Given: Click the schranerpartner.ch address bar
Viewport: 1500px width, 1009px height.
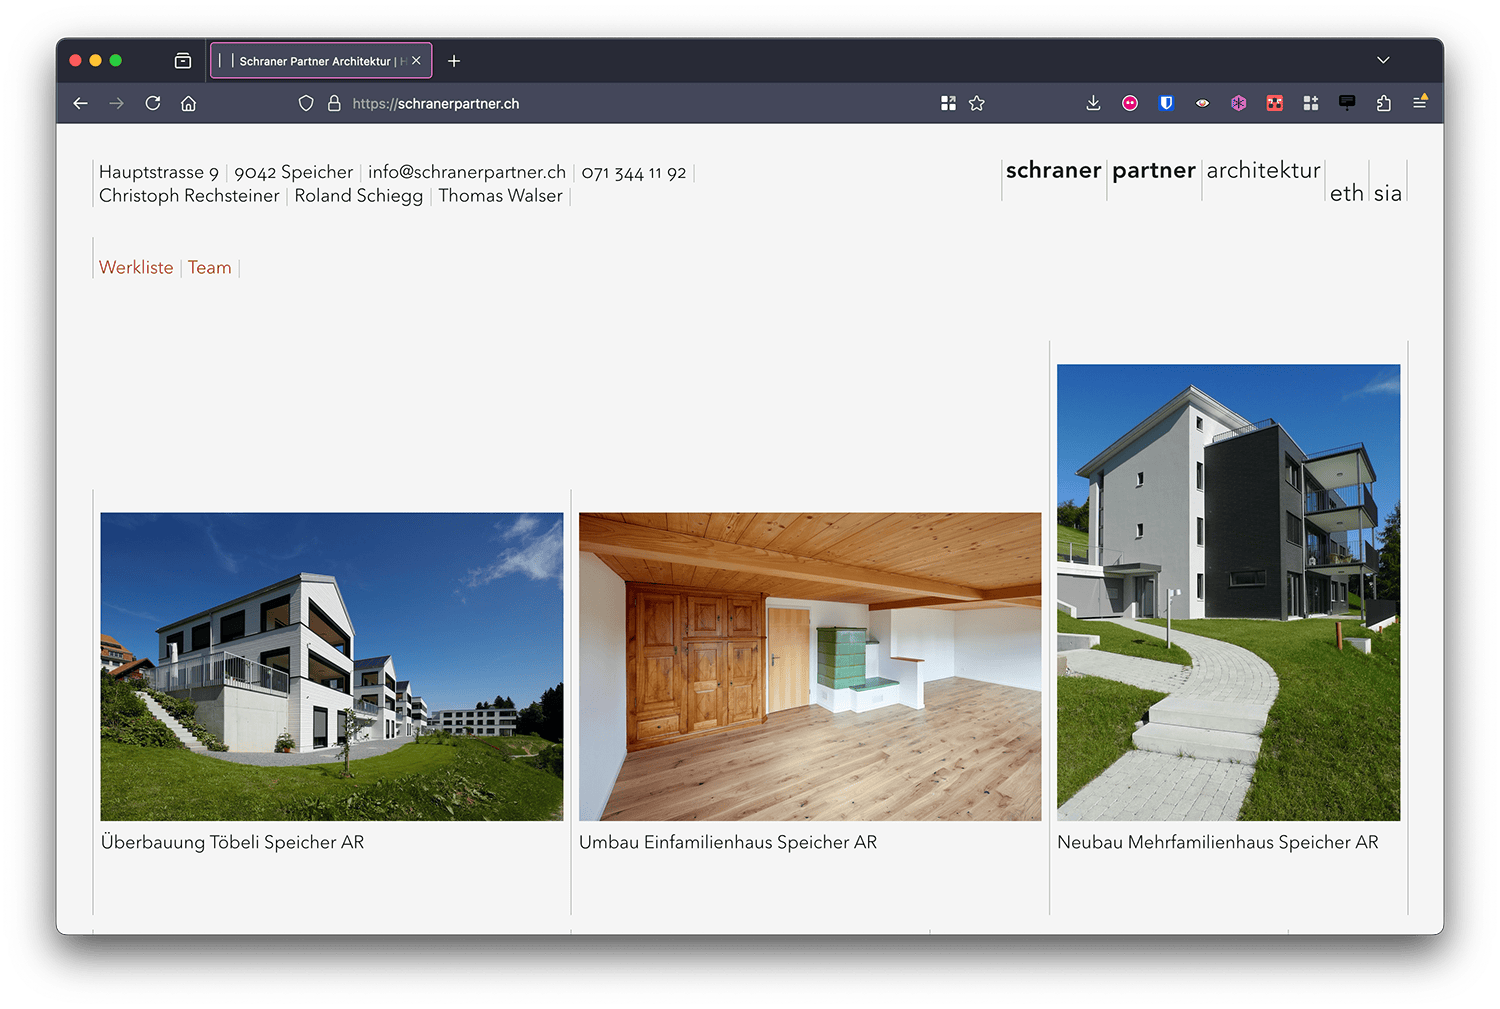Looking at the screenshot, I should [x=600, y=103].
